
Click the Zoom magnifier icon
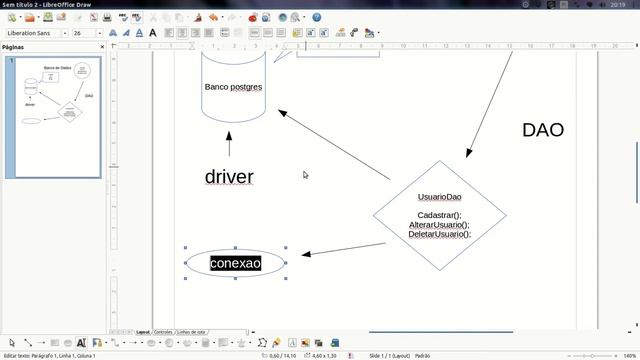tap(295, 17)
